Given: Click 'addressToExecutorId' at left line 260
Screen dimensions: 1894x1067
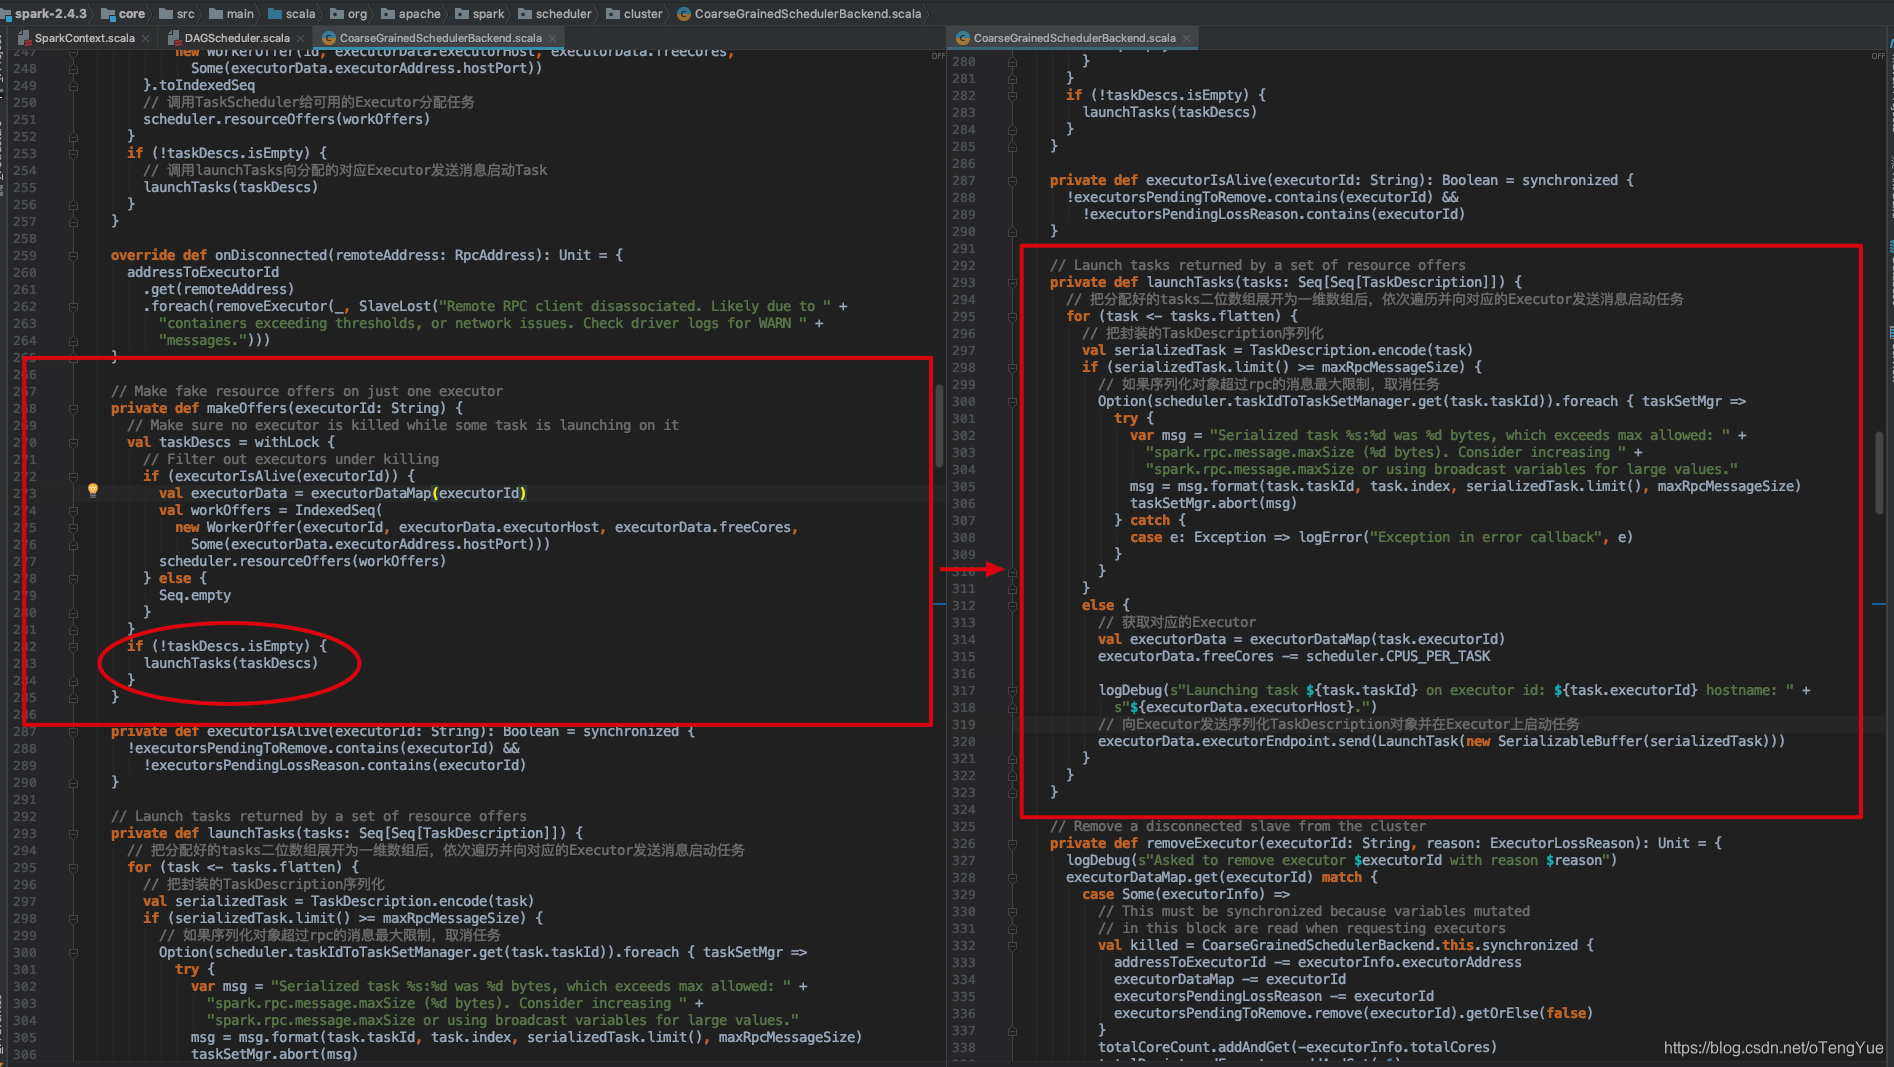Looking at the screenshot, I should tap(203, 272).
